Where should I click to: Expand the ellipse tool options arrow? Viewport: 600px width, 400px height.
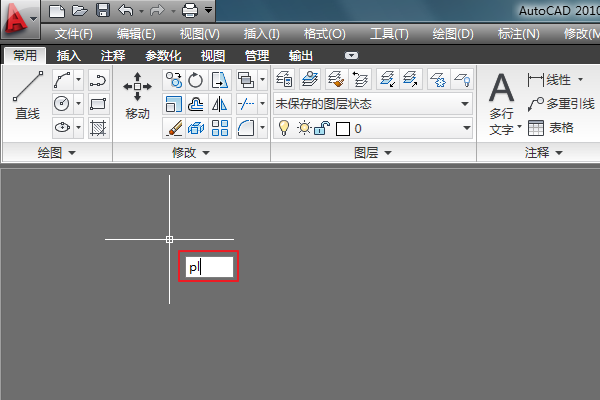tap(78, 127)
